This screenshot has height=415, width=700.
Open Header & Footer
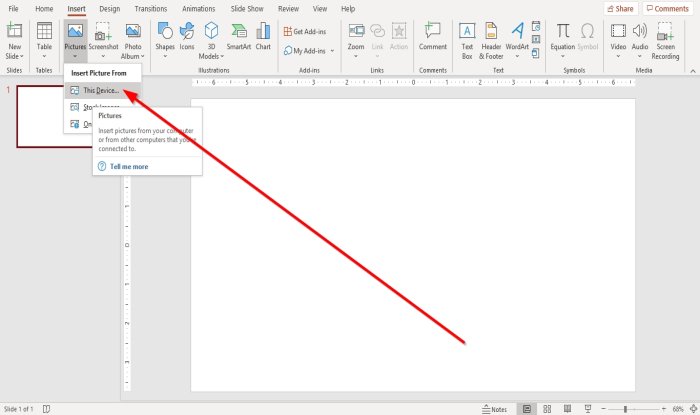coord(491,40)
